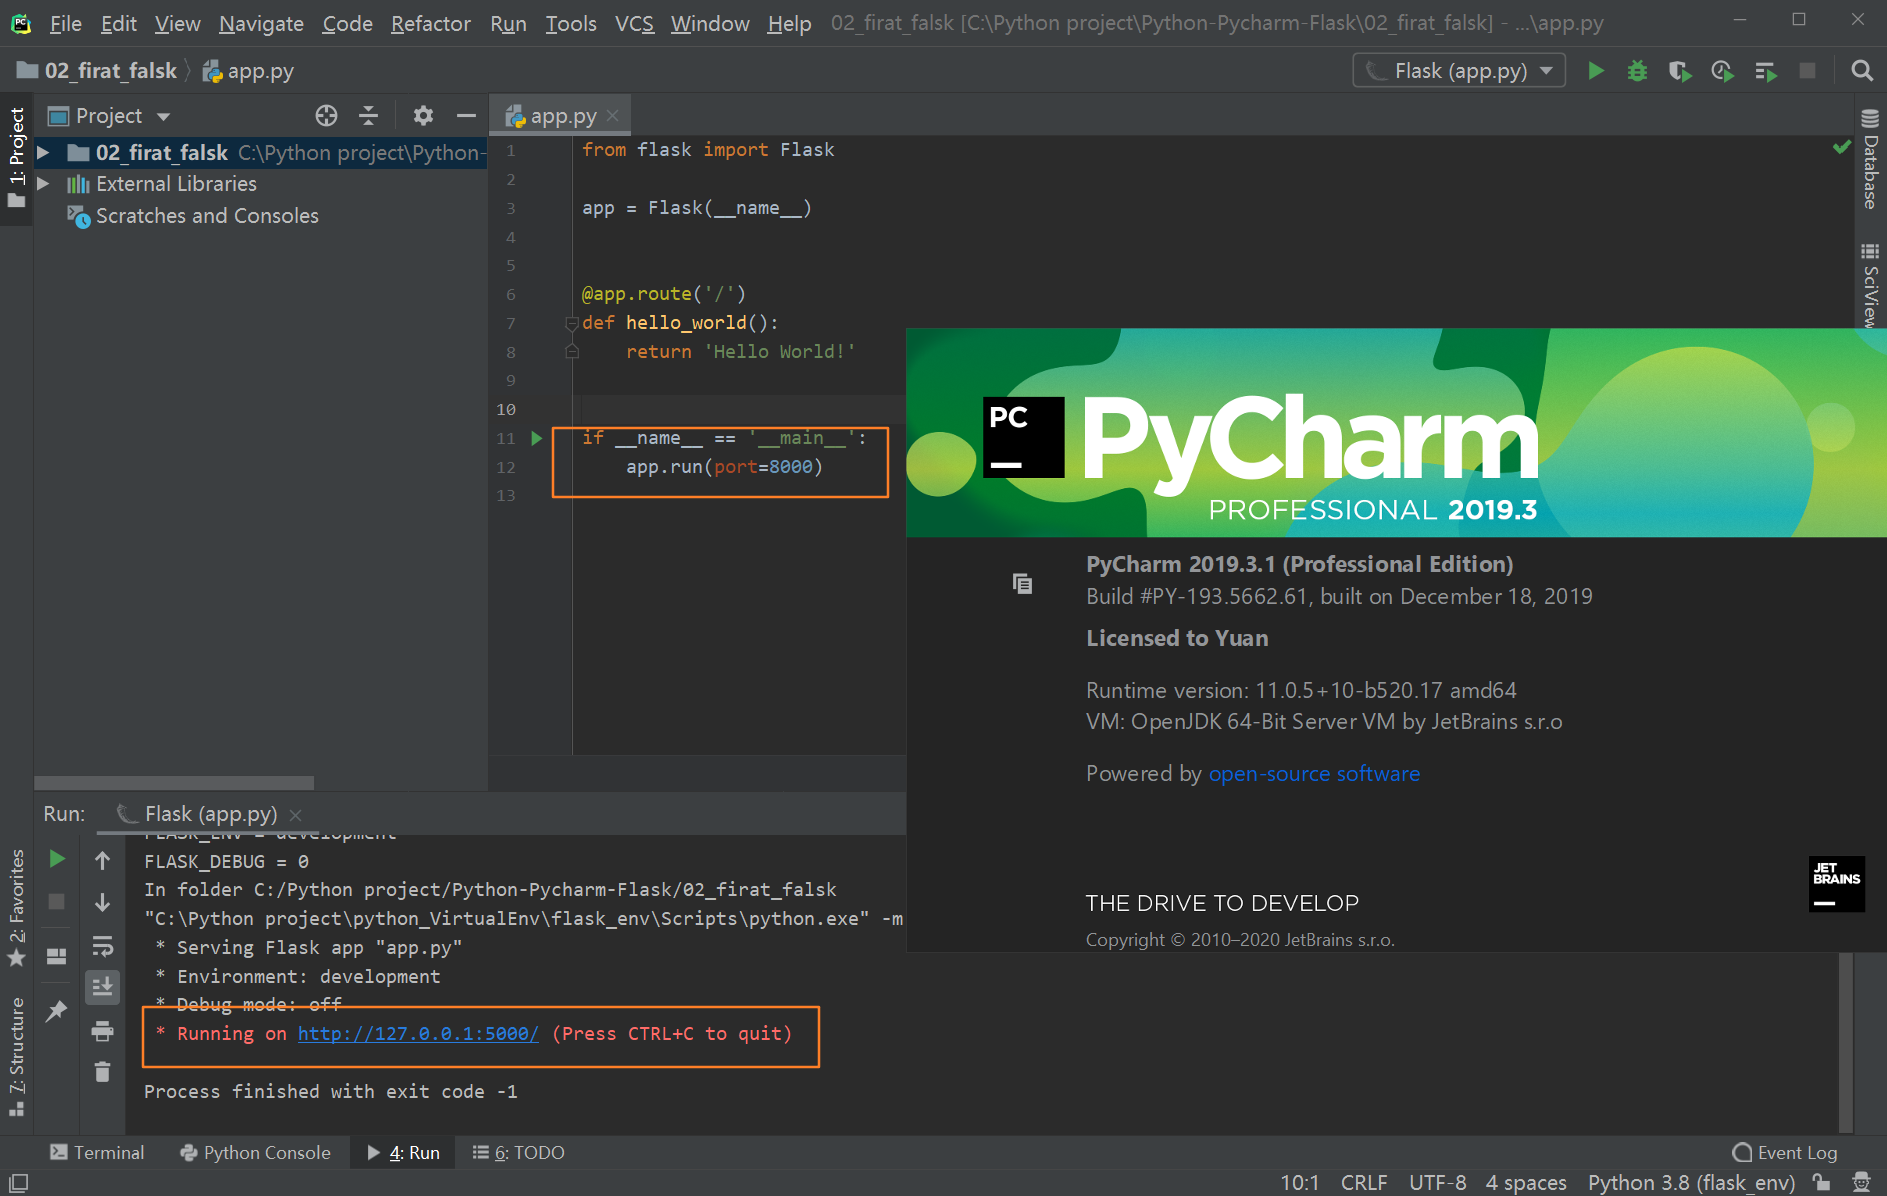Click the grayed stop button in top toolbar

click(1807, 71)
